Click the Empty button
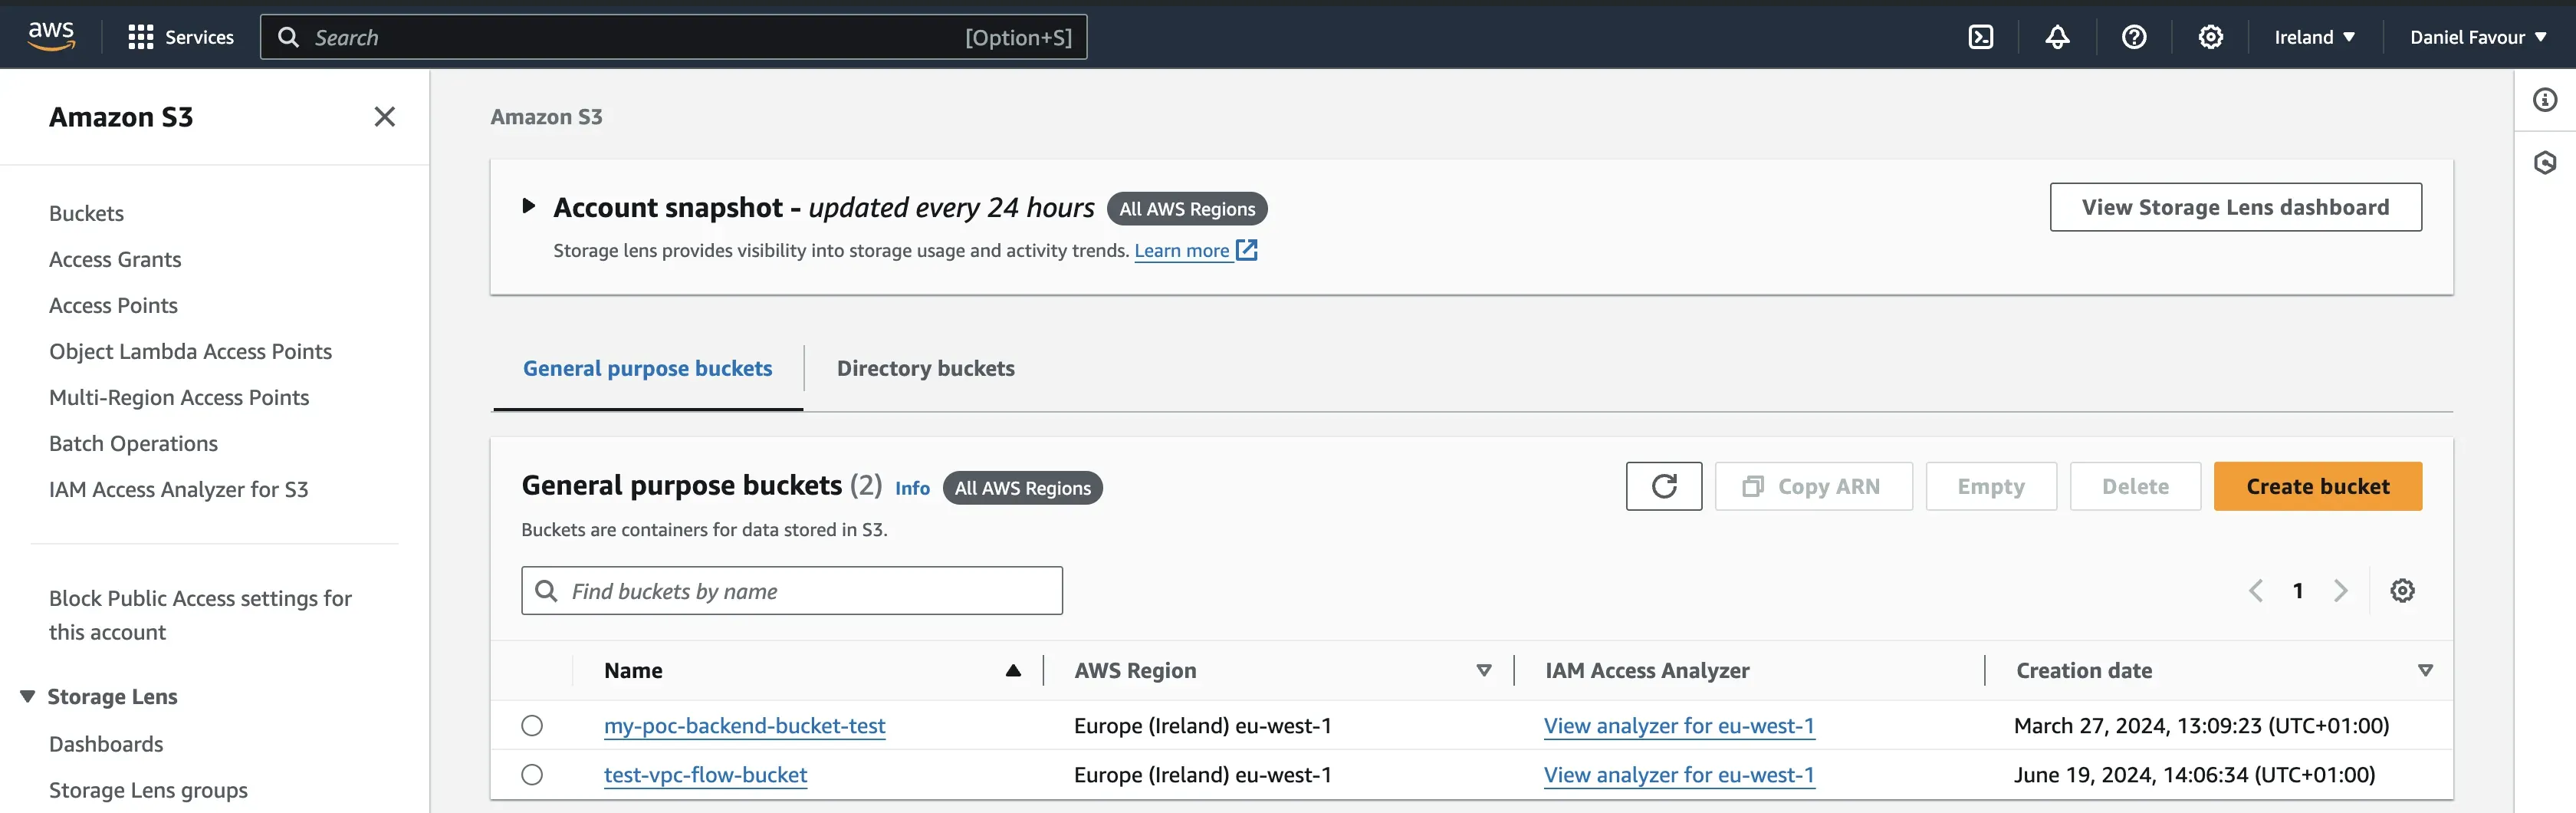 pos(1990,486)
